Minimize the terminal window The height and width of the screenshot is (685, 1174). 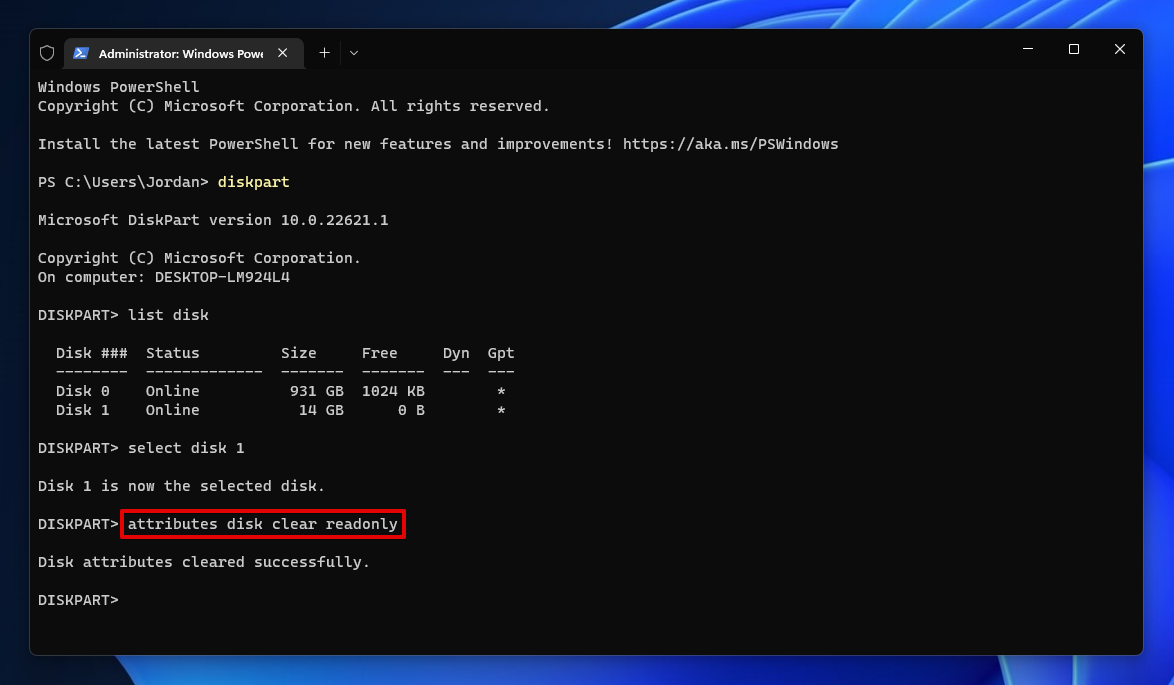pos(1028,49)
